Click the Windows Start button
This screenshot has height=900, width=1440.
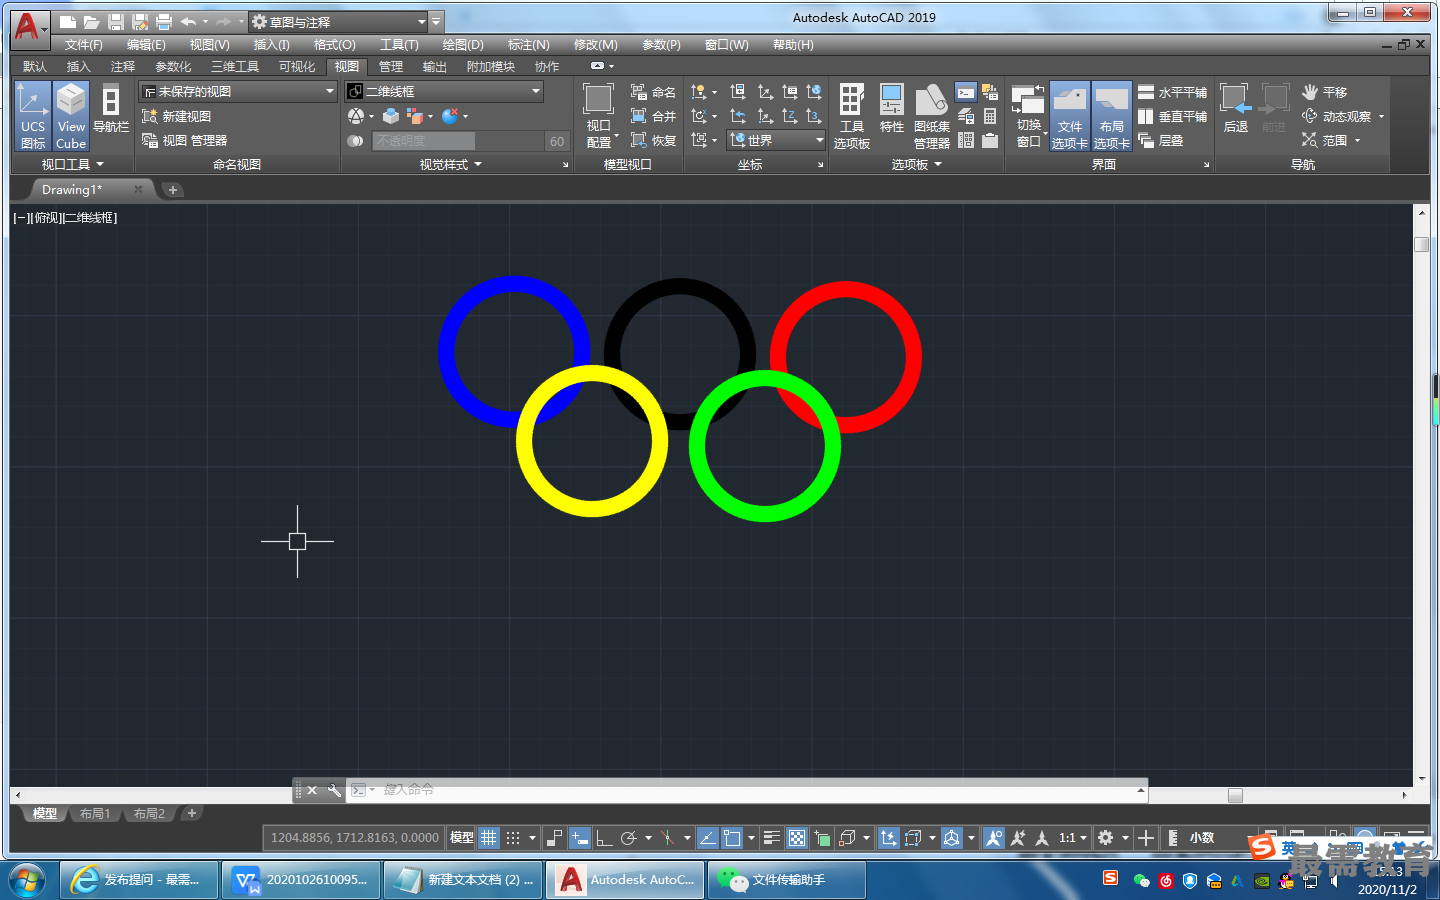click(27, 880)
